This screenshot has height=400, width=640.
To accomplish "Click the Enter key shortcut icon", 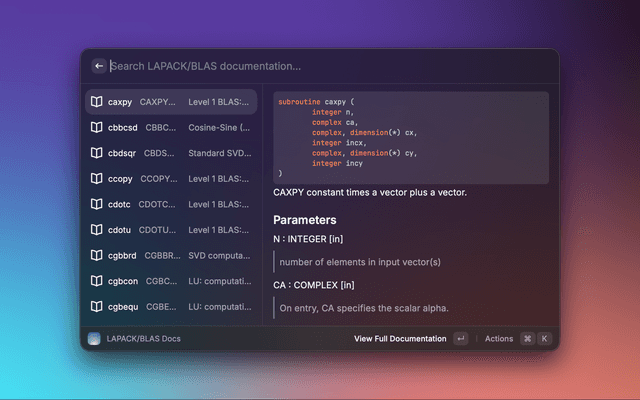I will (460, 339).
